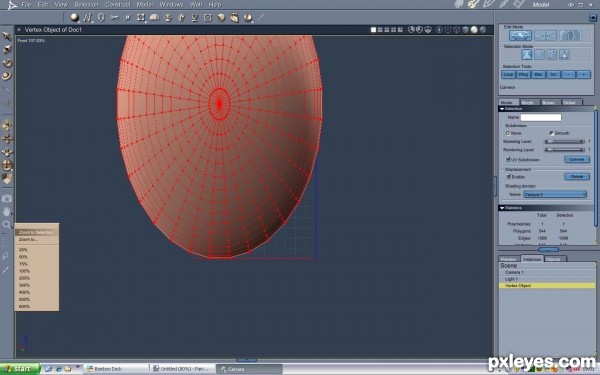This screenshot has height=375, width=600.
Task: Open the Selection menu
Action: click(x=86, y=5)
